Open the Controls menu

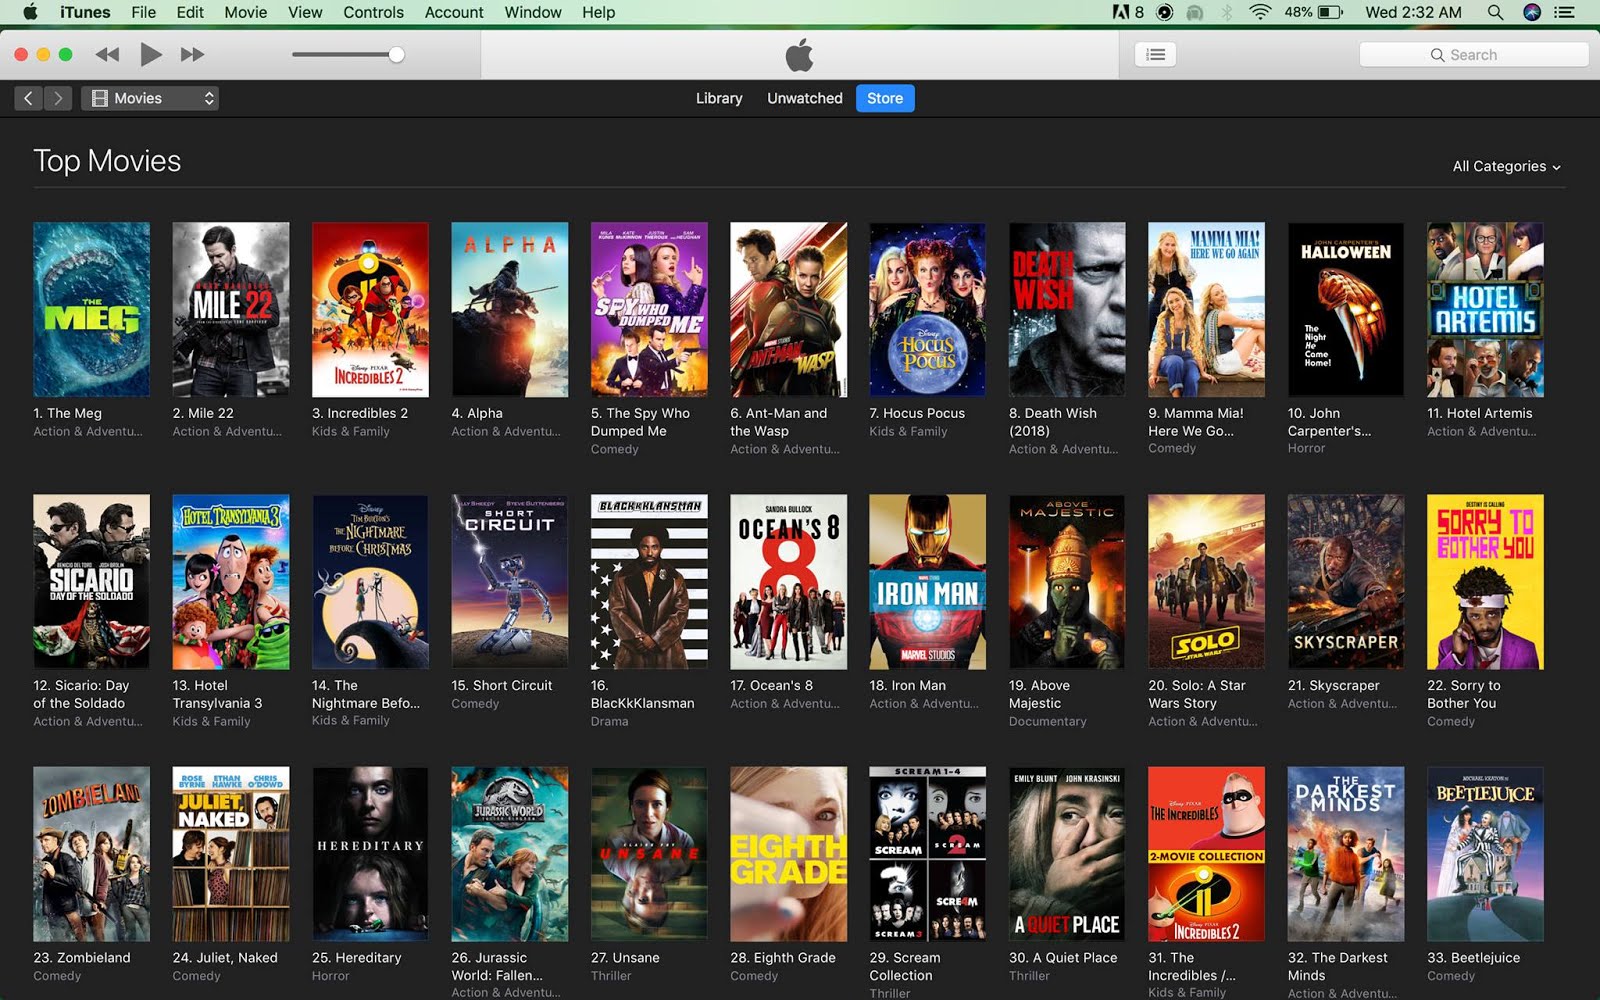coord(373,12)
